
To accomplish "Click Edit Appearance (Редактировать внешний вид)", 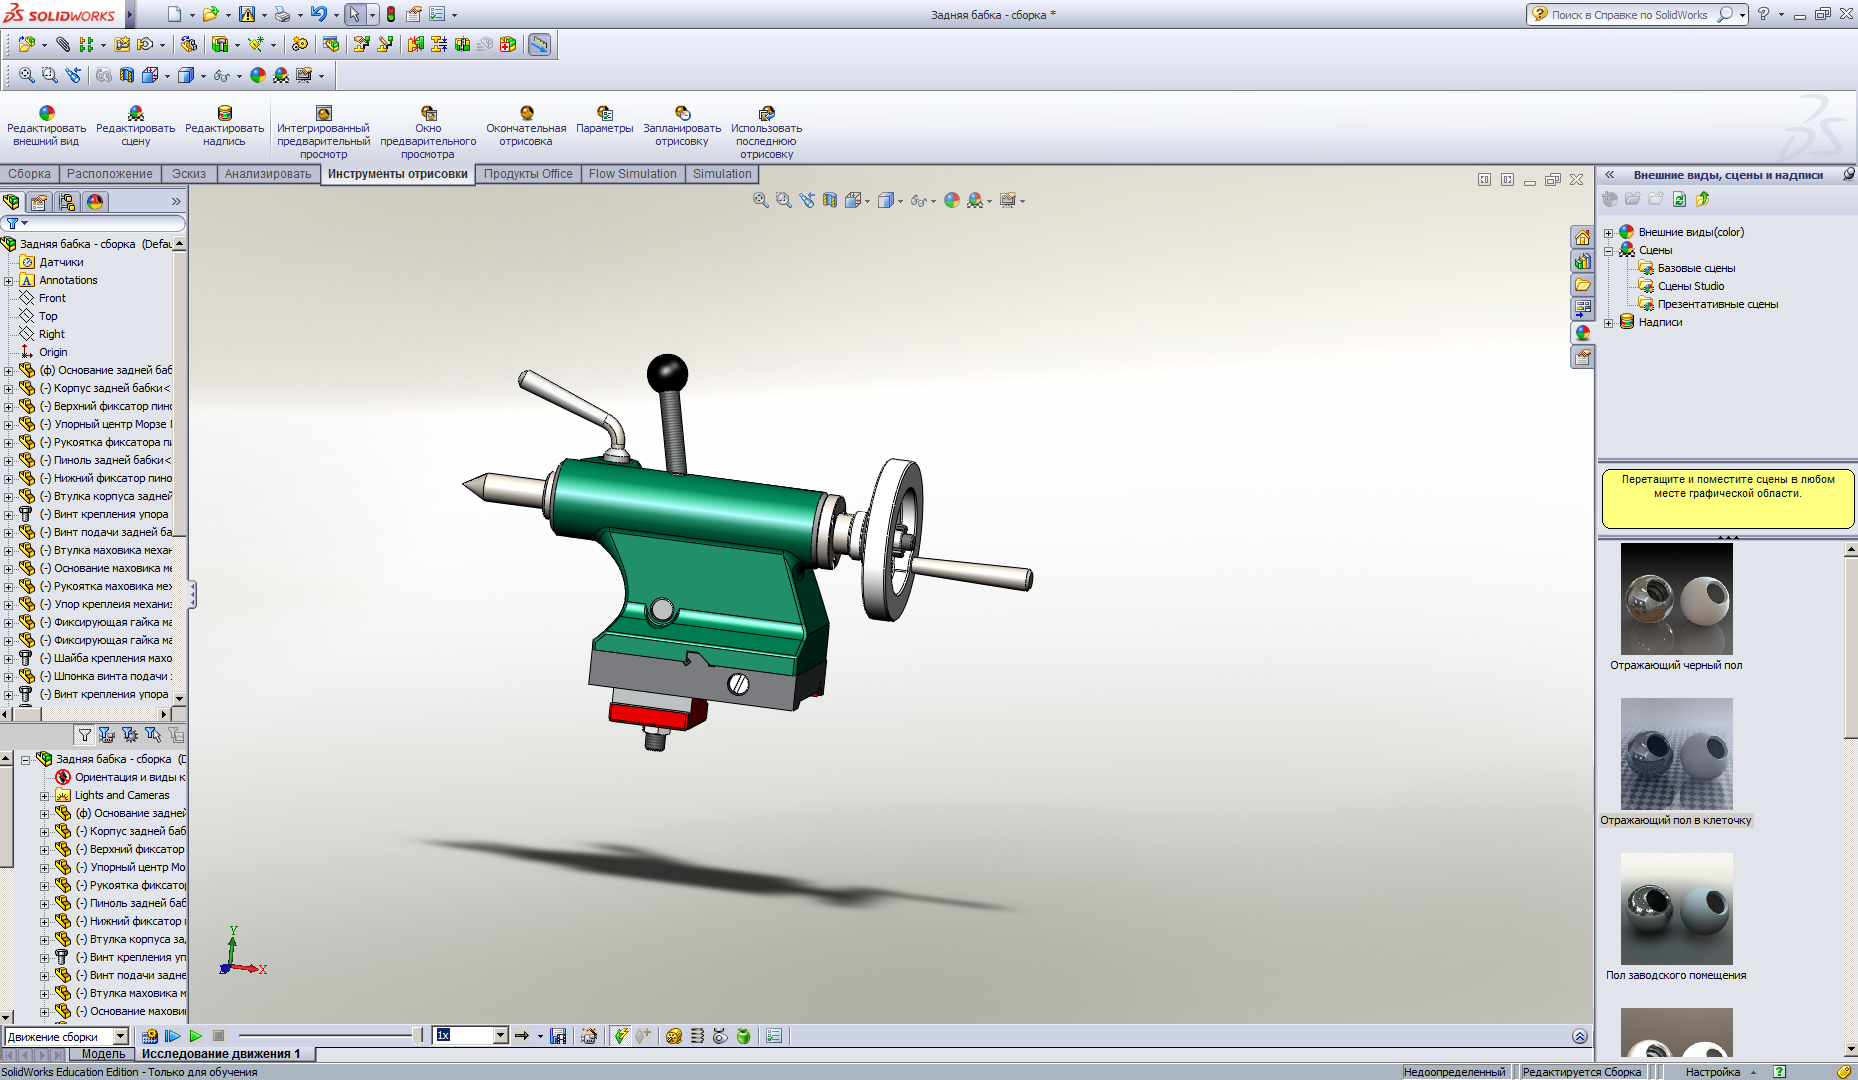I will [x=46, y=126].
